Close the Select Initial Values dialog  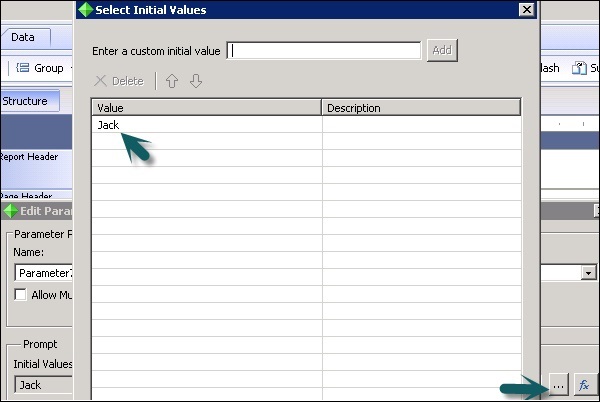tap(527, 10)
